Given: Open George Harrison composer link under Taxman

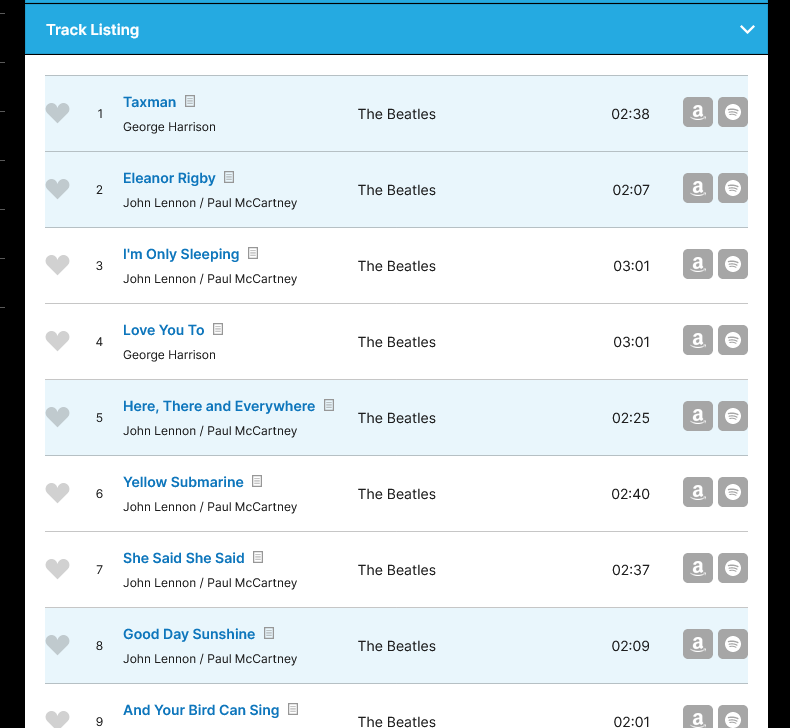Looking at the screenshot, I should pyautogui.click(x=169, y=127).
